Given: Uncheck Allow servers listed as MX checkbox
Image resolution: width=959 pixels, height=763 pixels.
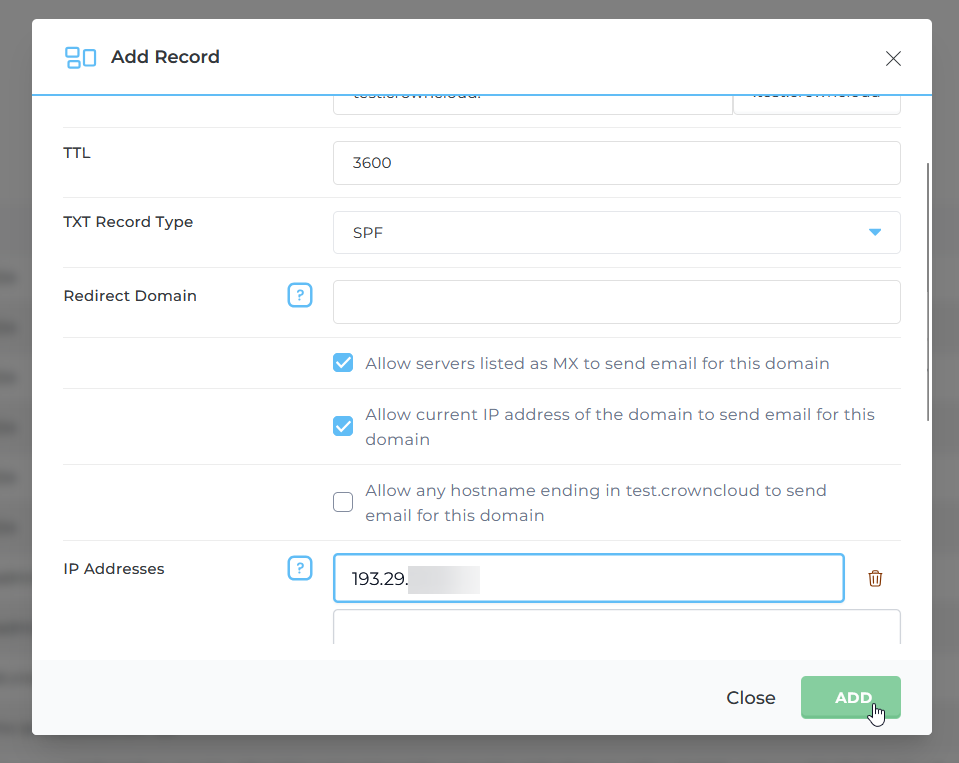Looking at the screenshot, I should click(x=343, y=363).
